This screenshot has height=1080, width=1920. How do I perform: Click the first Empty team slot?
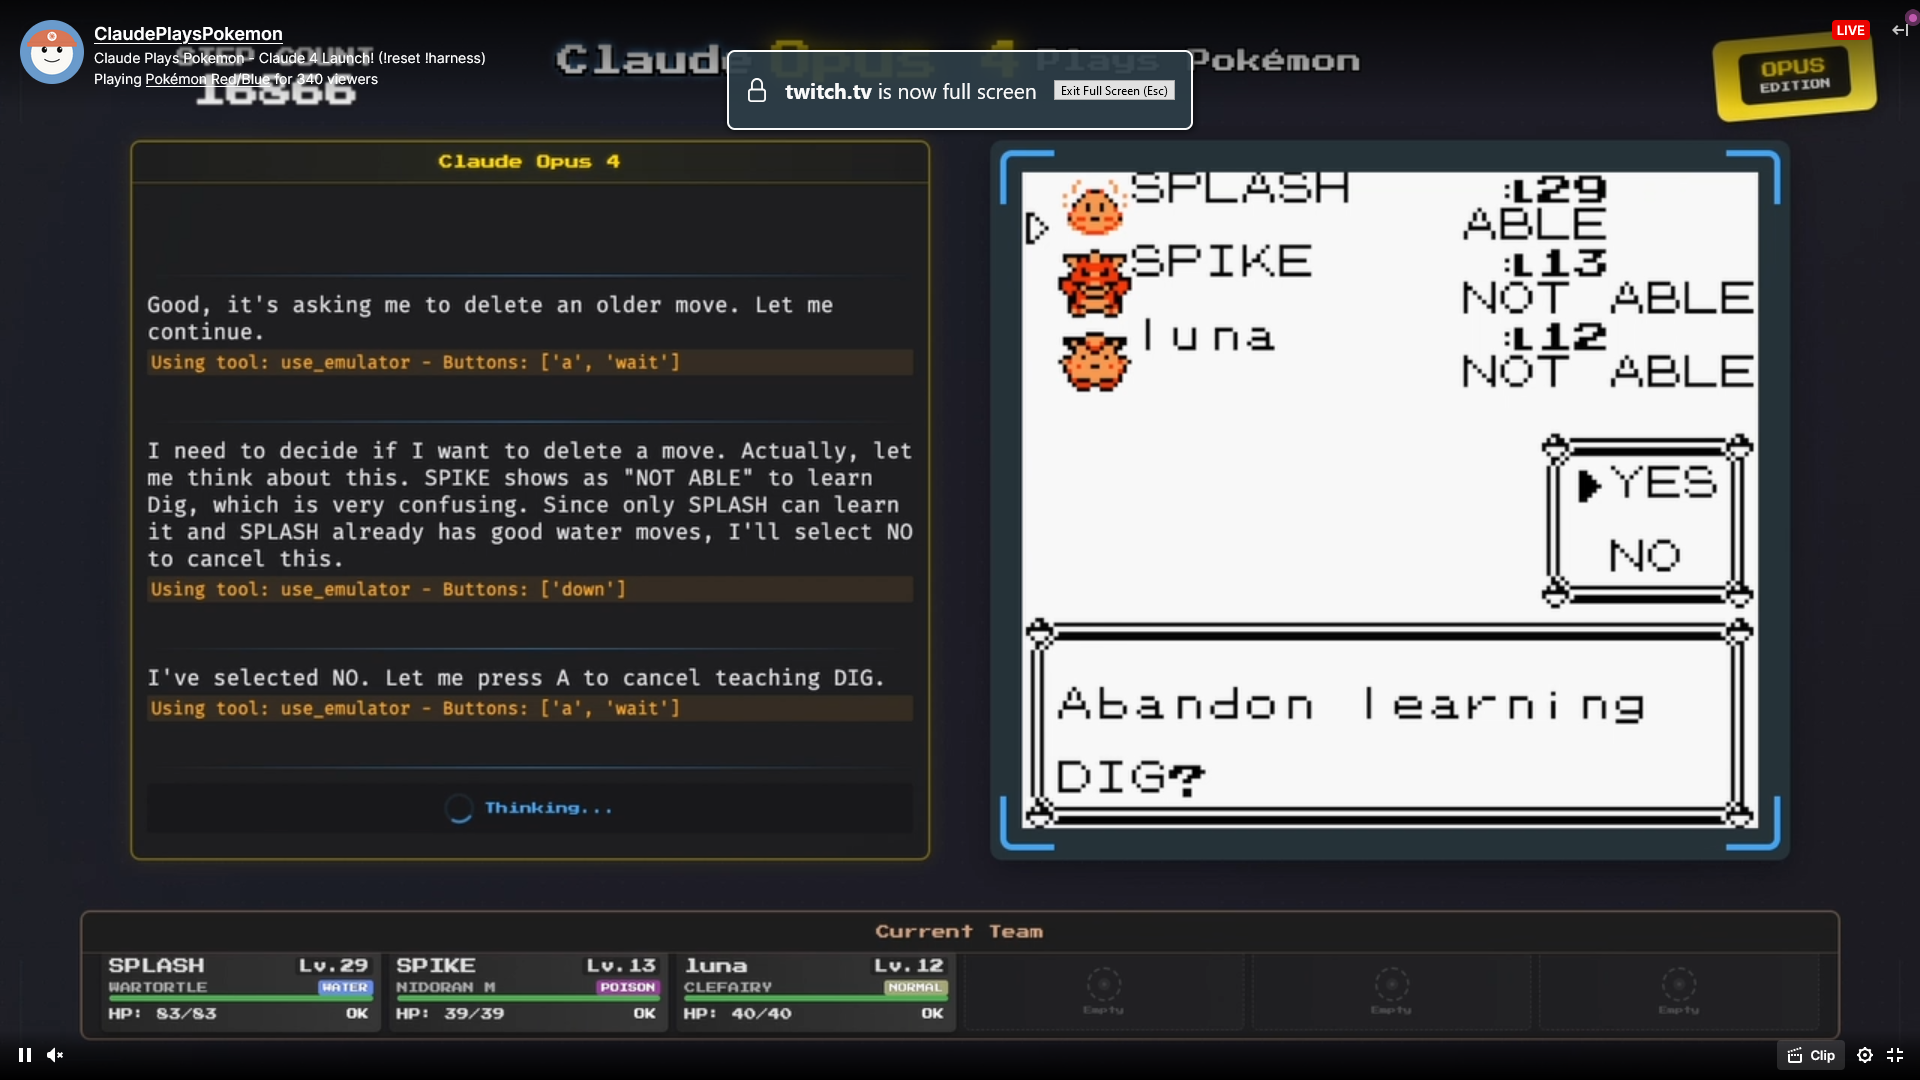1103,990
